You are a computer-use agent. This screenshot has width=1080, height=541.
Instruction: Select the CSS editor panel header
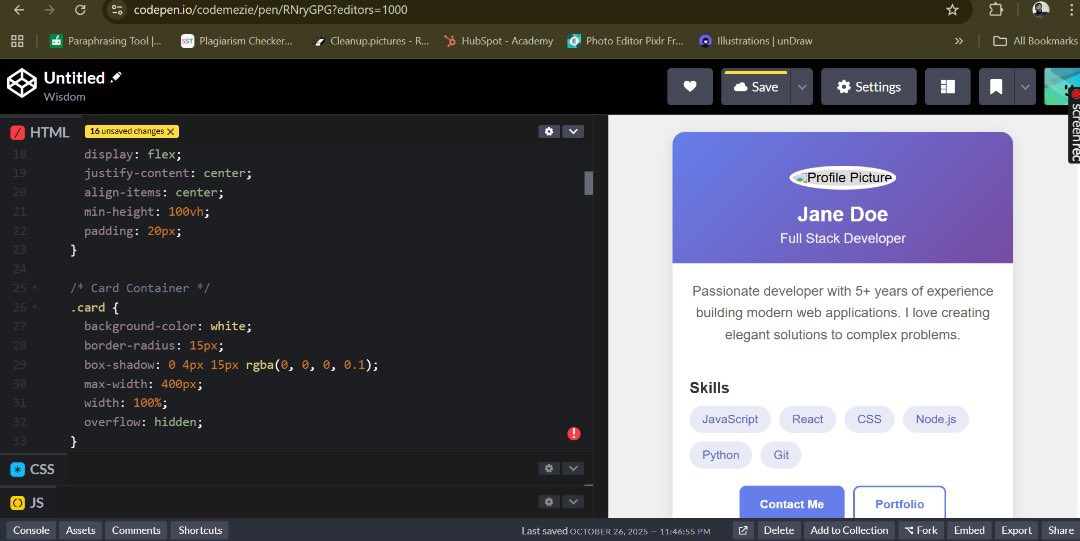pyautogui.click(x=32, y=469)
